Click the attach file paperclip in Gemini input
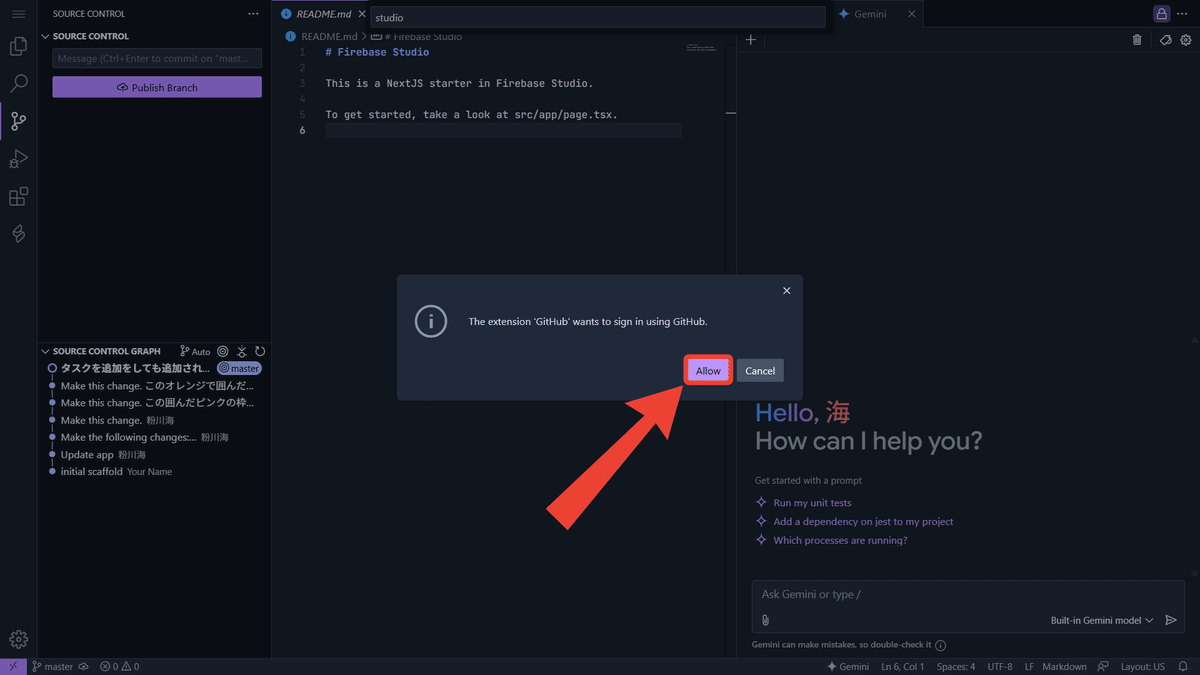This screenshot has height=675, width=1200. pyautogui.click(x=766, y=620)
